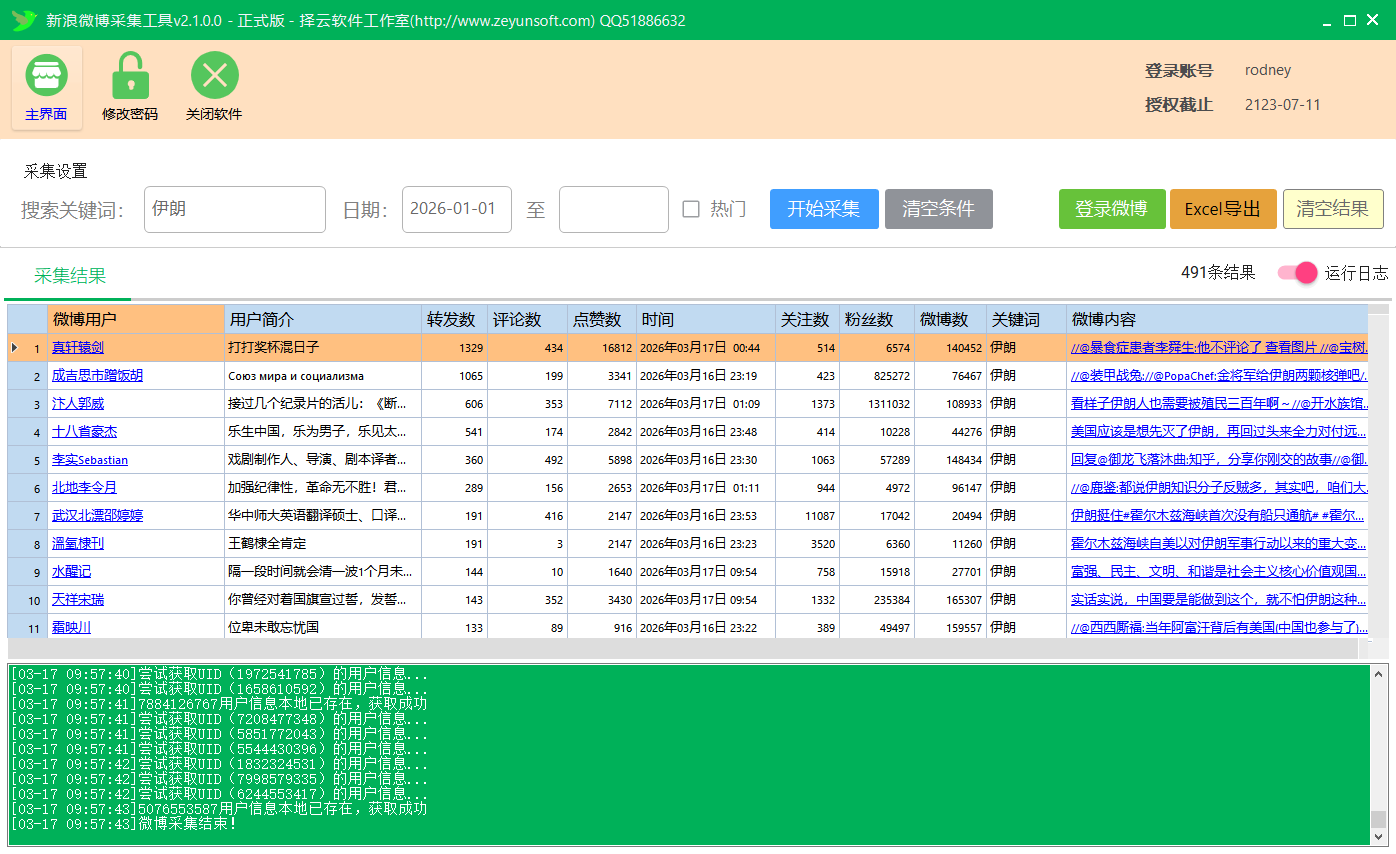Screen dimensions: 1396x854
Task: Click the bird logo in the title bar
Action: coord(24,19)
